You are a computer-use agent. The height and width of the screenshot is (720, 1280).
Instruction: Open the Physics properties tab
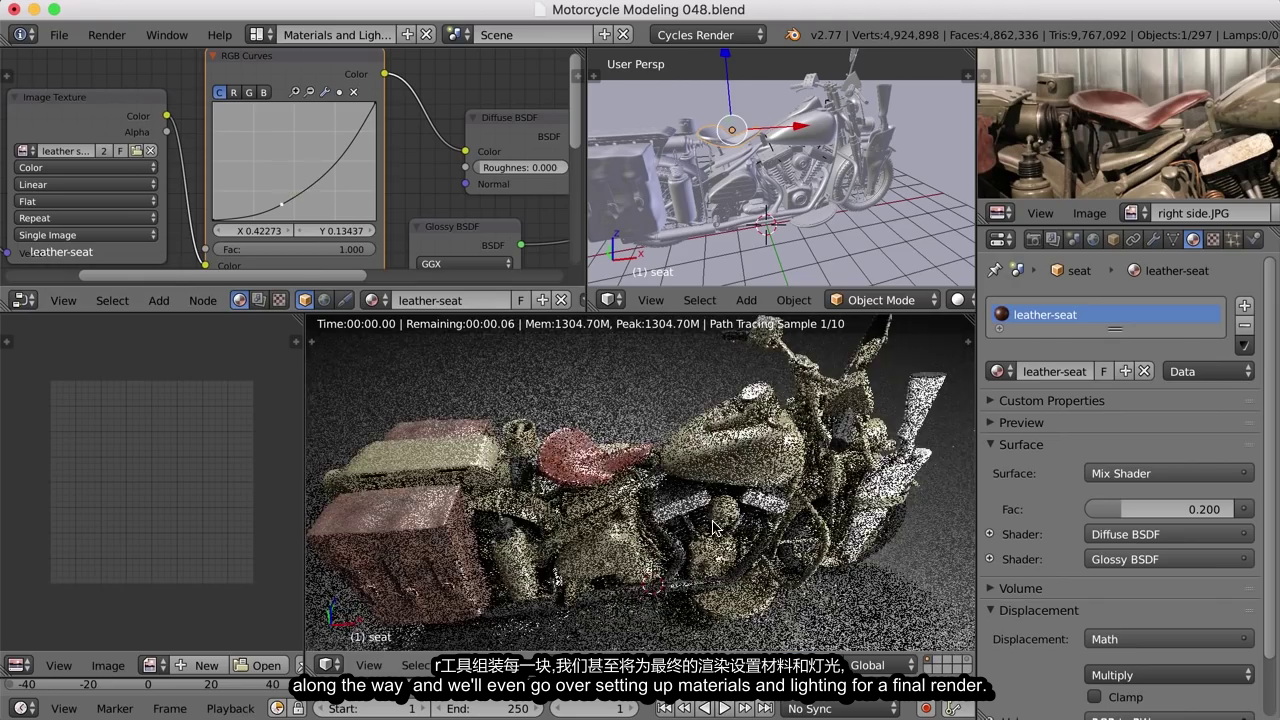(1253, 240)
